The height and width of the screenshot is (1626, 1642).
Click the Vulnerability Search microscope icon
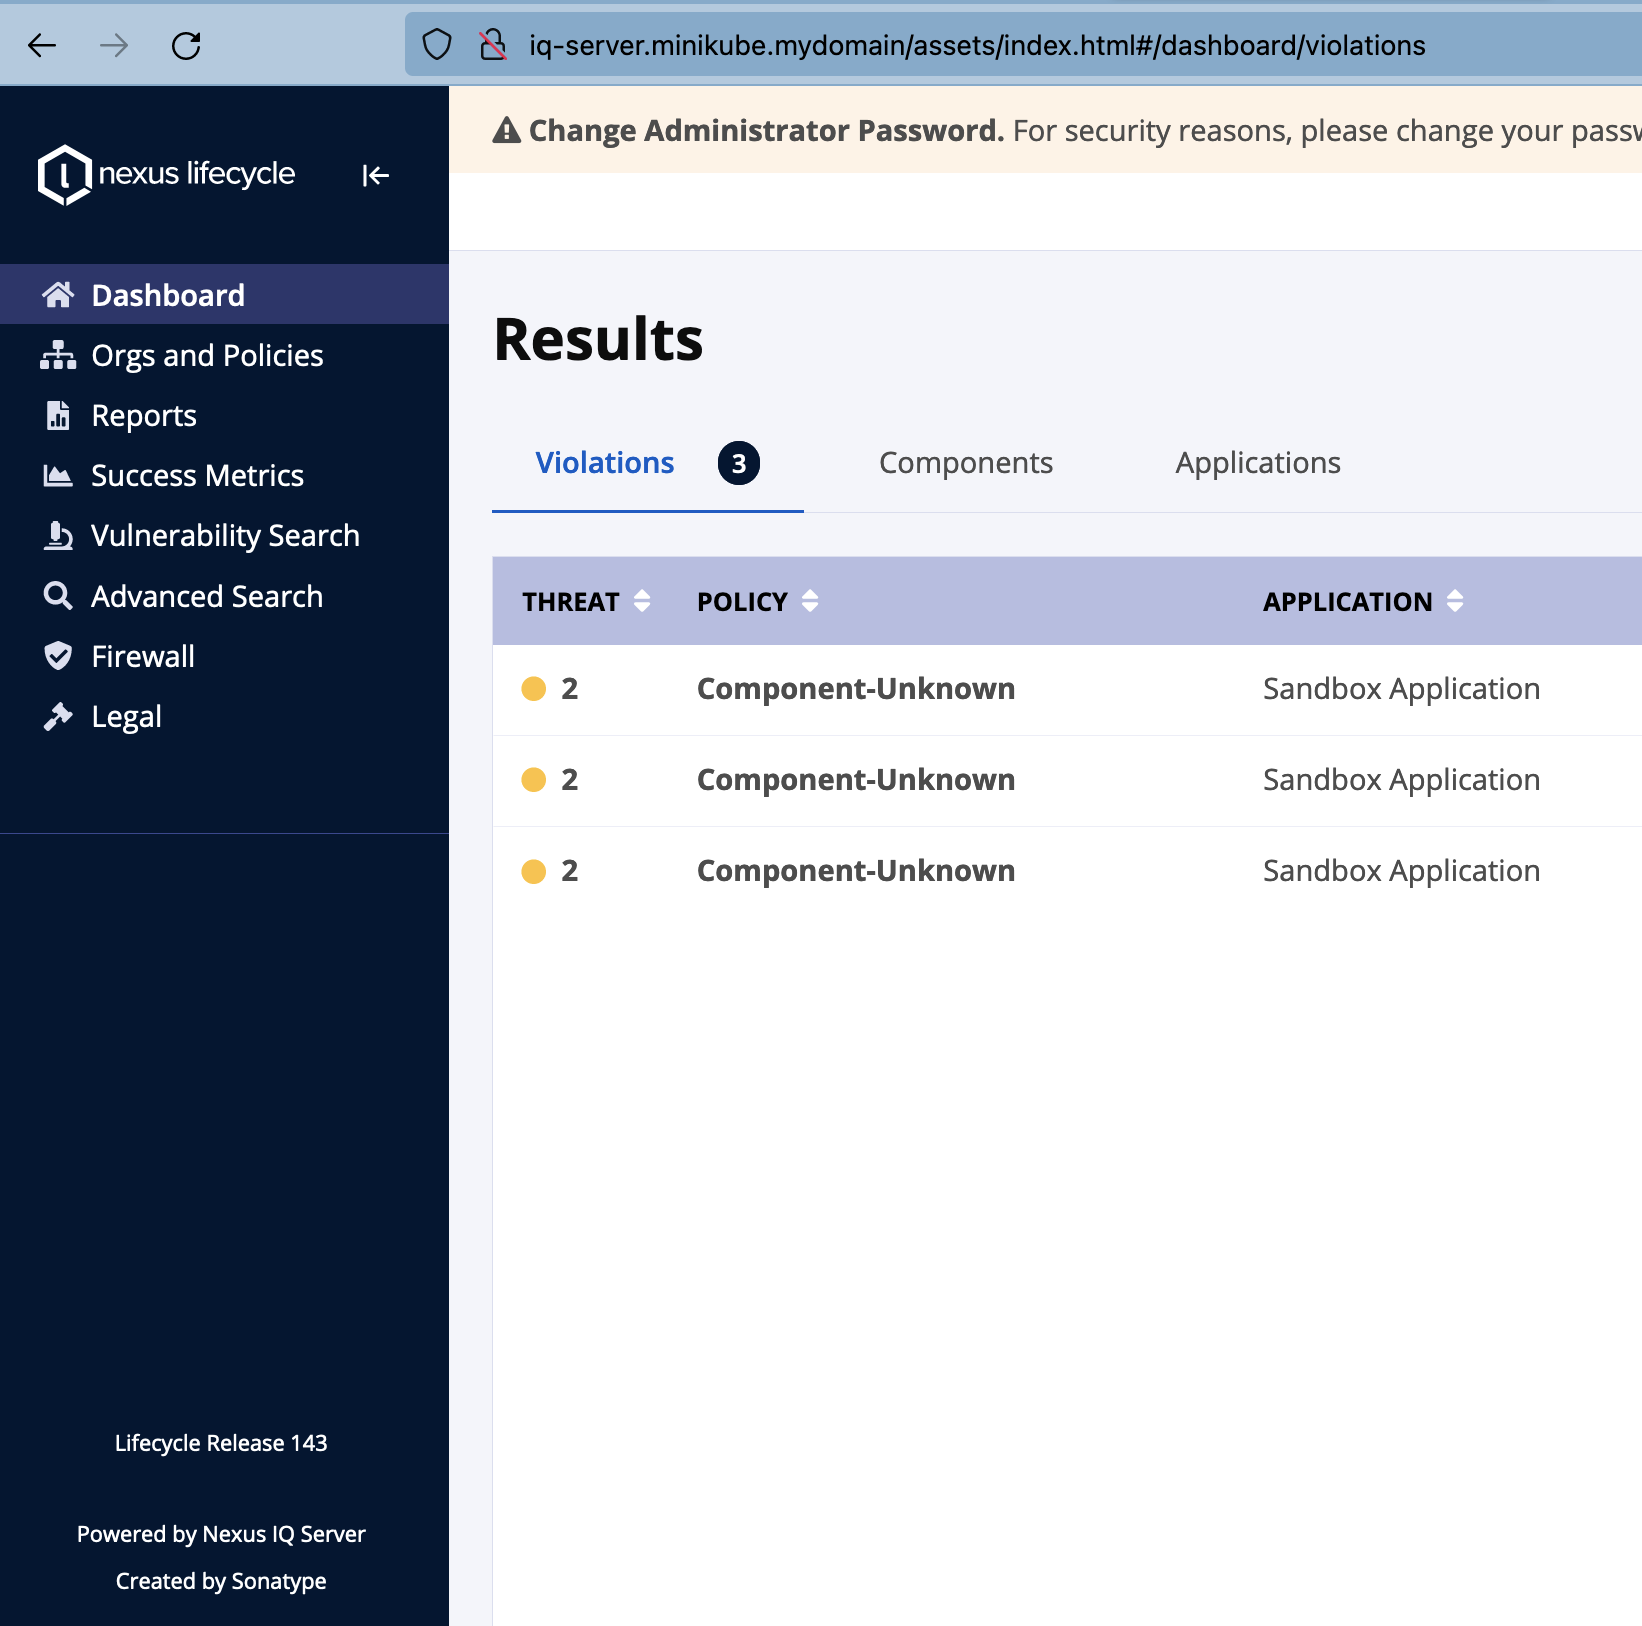pyautogui.click(x=58, y=536)
